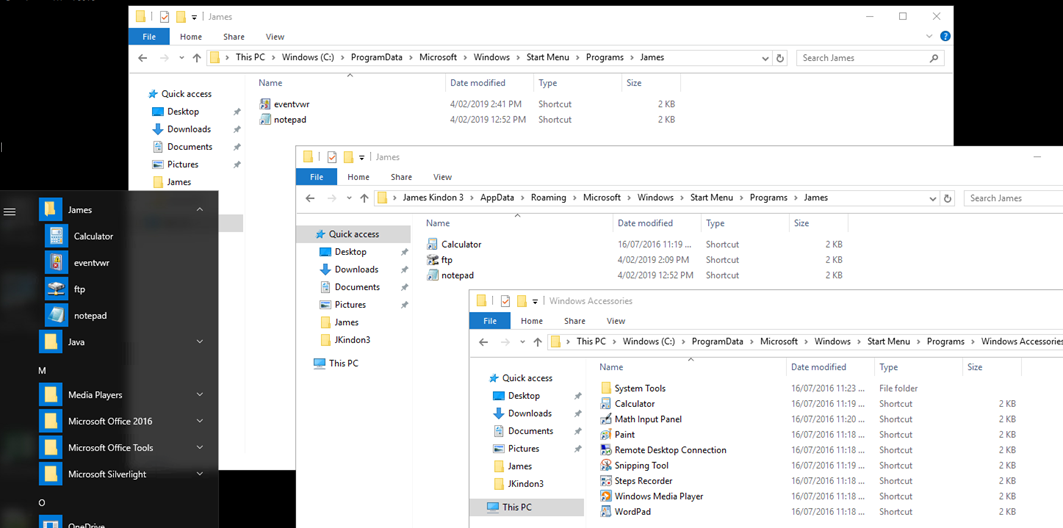Select Math Input Panel shortcut
This screenshot has width=1063, height=528.
(647, 419)
